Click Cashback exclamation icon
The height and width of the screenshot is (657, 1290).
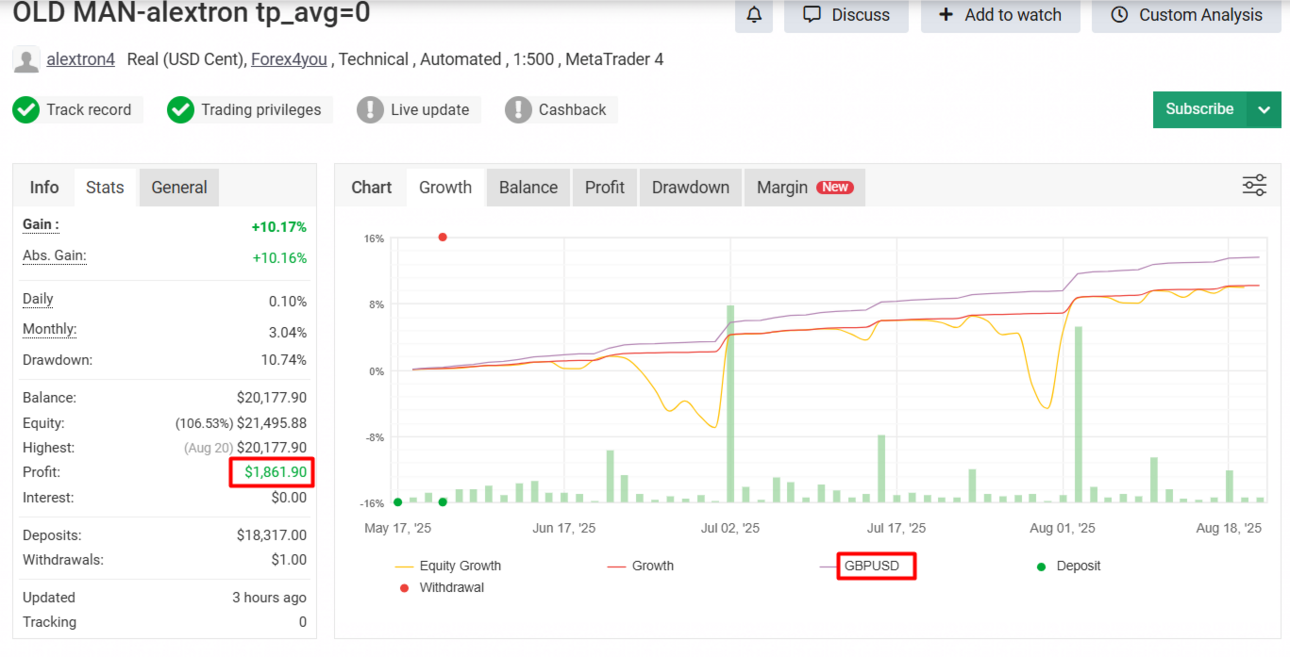click(518, 110)
